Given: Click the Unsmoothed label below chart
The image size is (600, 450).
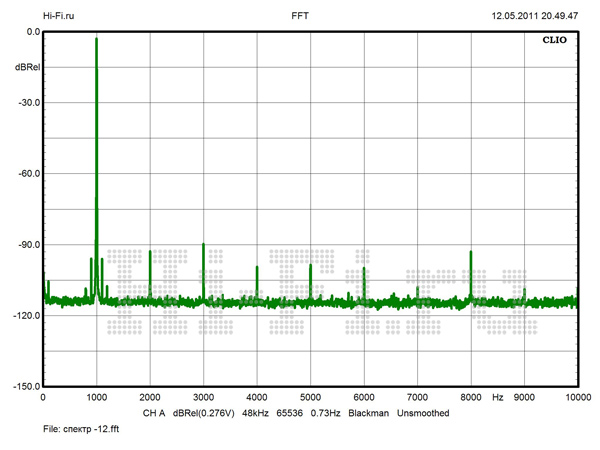Looking at the screenshot, I should coord(423,413).
